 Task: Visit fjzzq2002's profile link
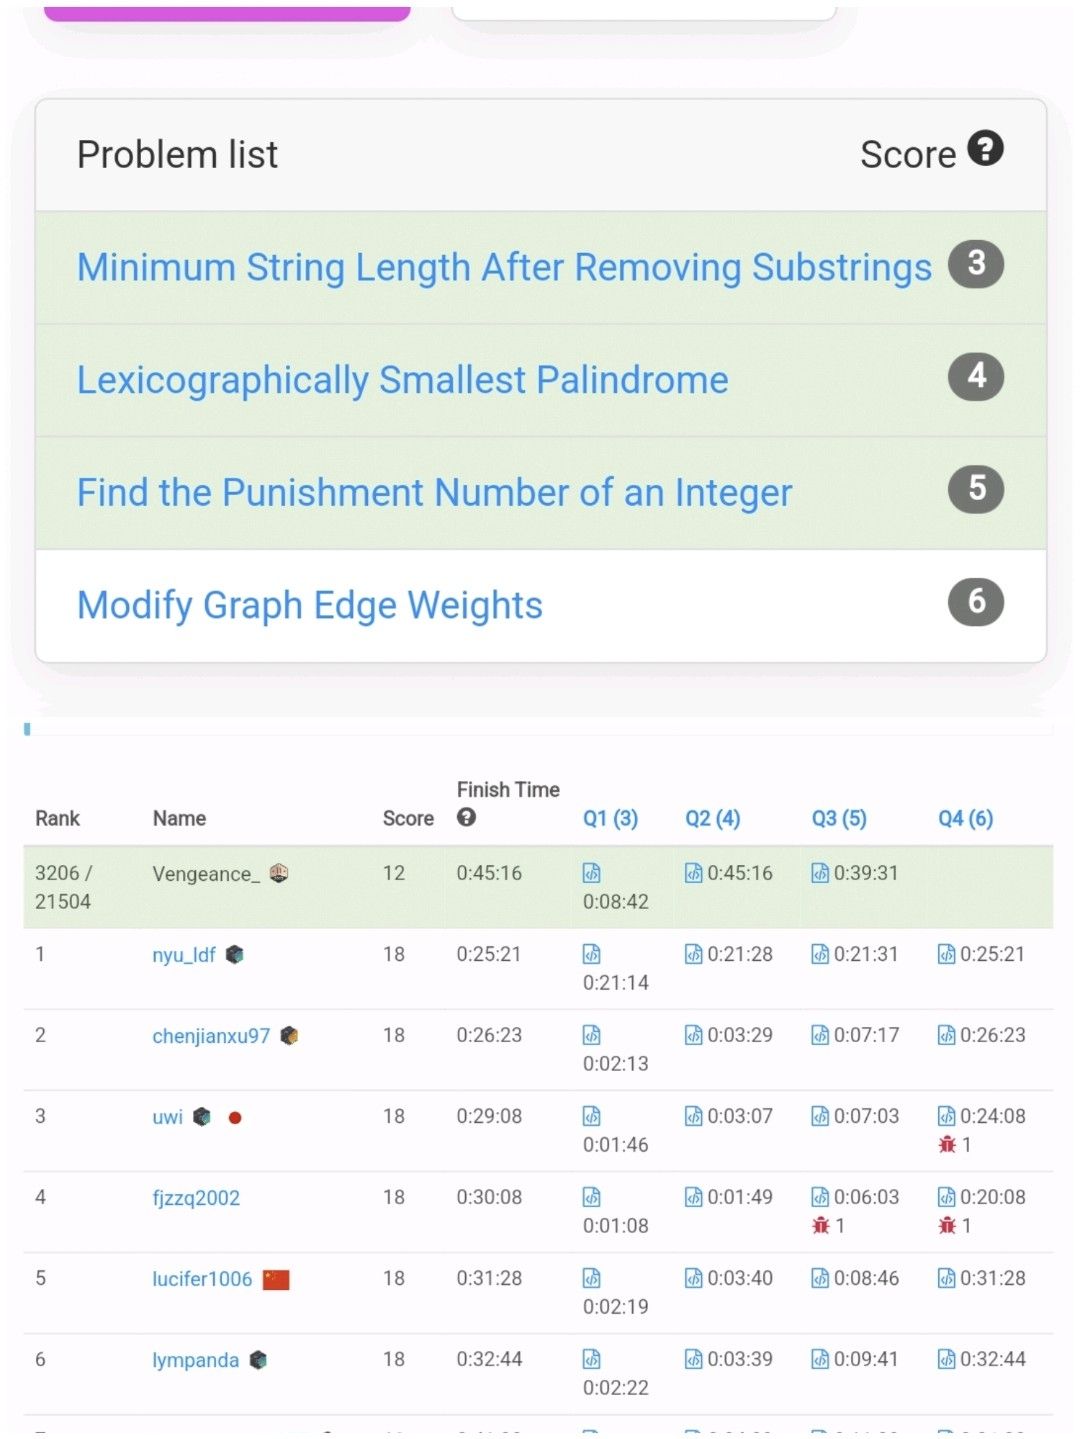pyautogui.click(x=196, y=1198)
